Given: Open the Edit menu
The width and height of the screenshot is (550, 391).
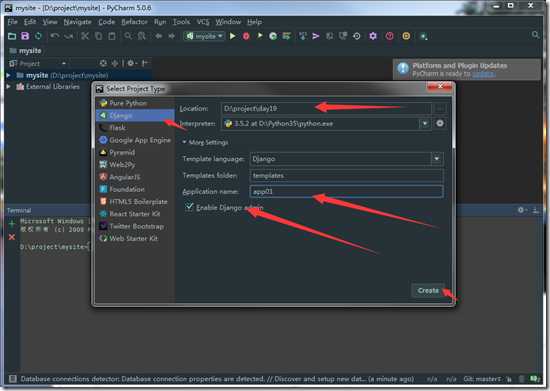Looking at the screenshot, I should pos(30,22).
